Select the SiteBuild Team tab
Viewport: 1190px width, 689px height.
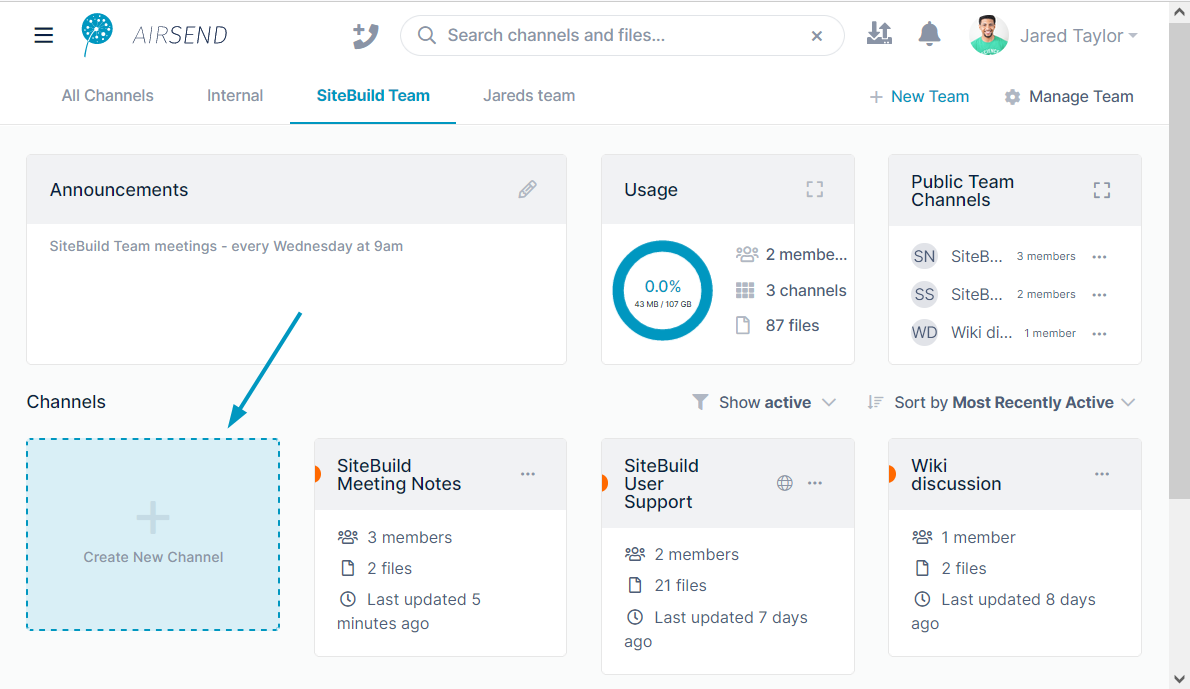373,96
